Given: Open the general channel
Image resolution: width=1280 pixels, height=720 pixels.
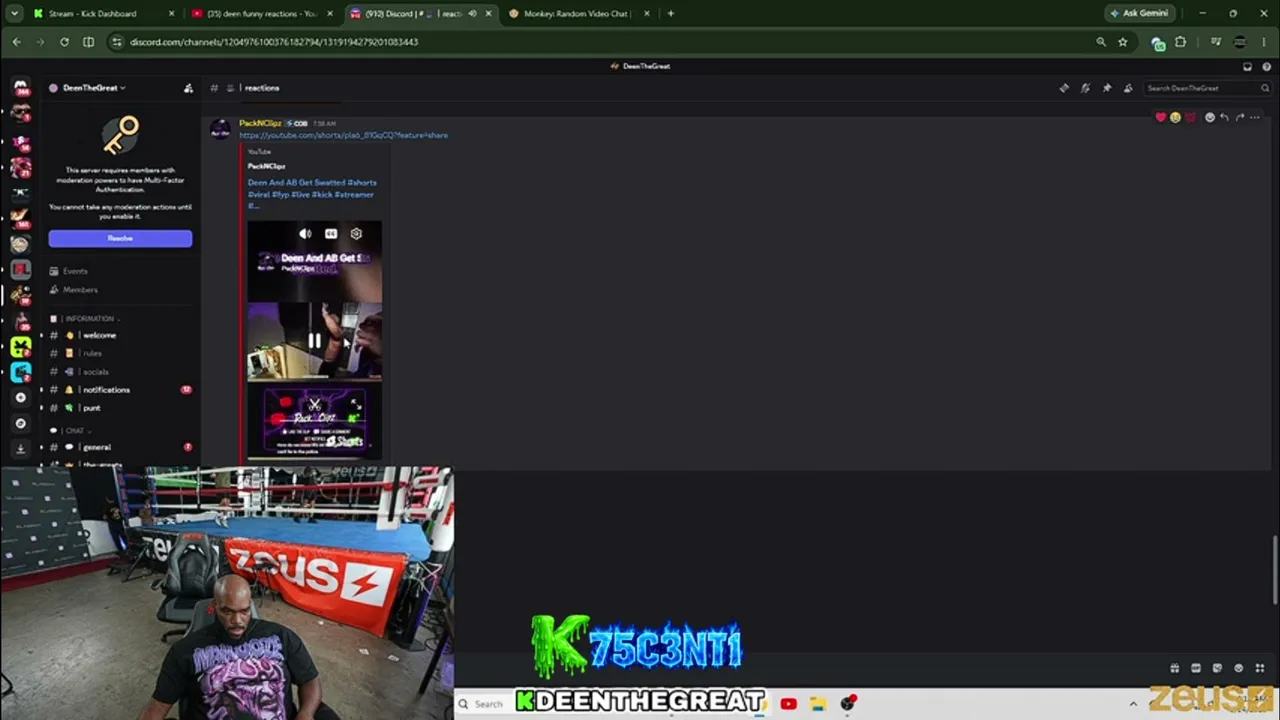Looking at the screenshot, I should 118,447.
